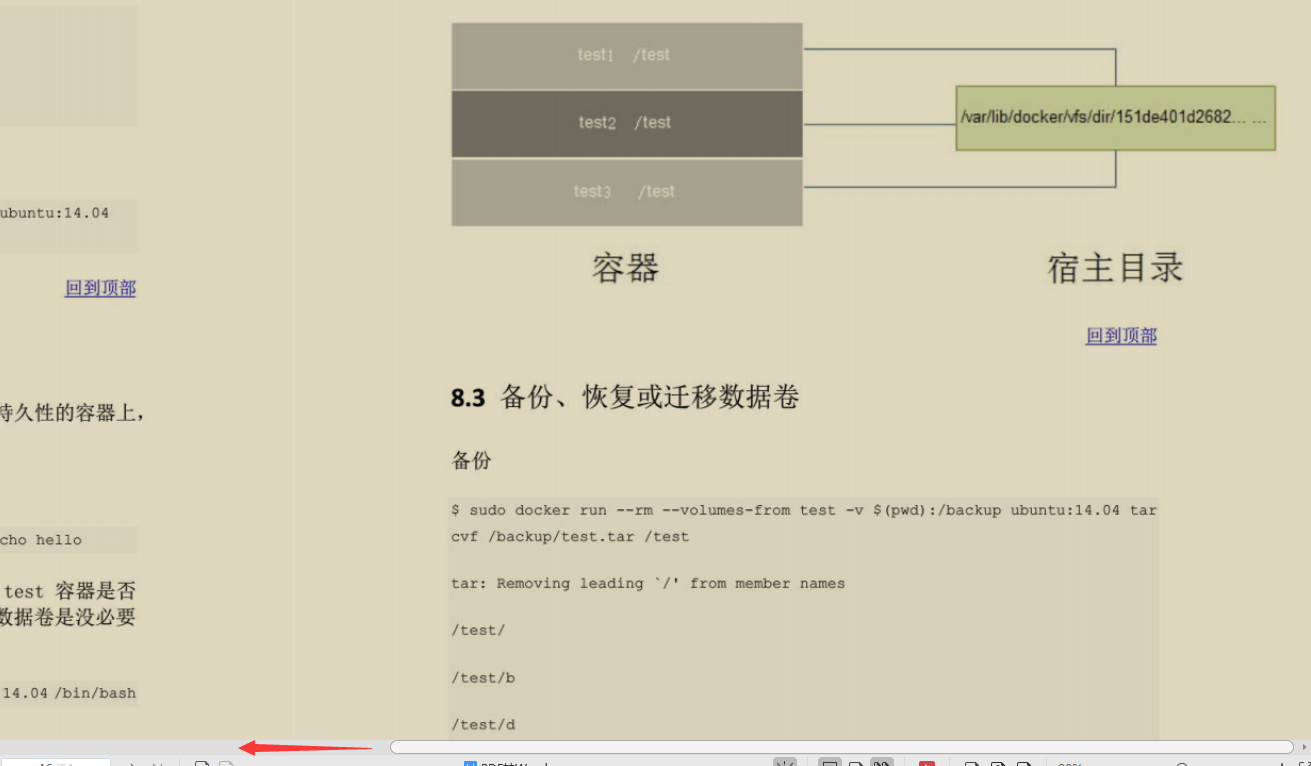This screenshot has width=1311, height=766.
Task: Open the page navigation forward arrow
Action: [133, 762]
